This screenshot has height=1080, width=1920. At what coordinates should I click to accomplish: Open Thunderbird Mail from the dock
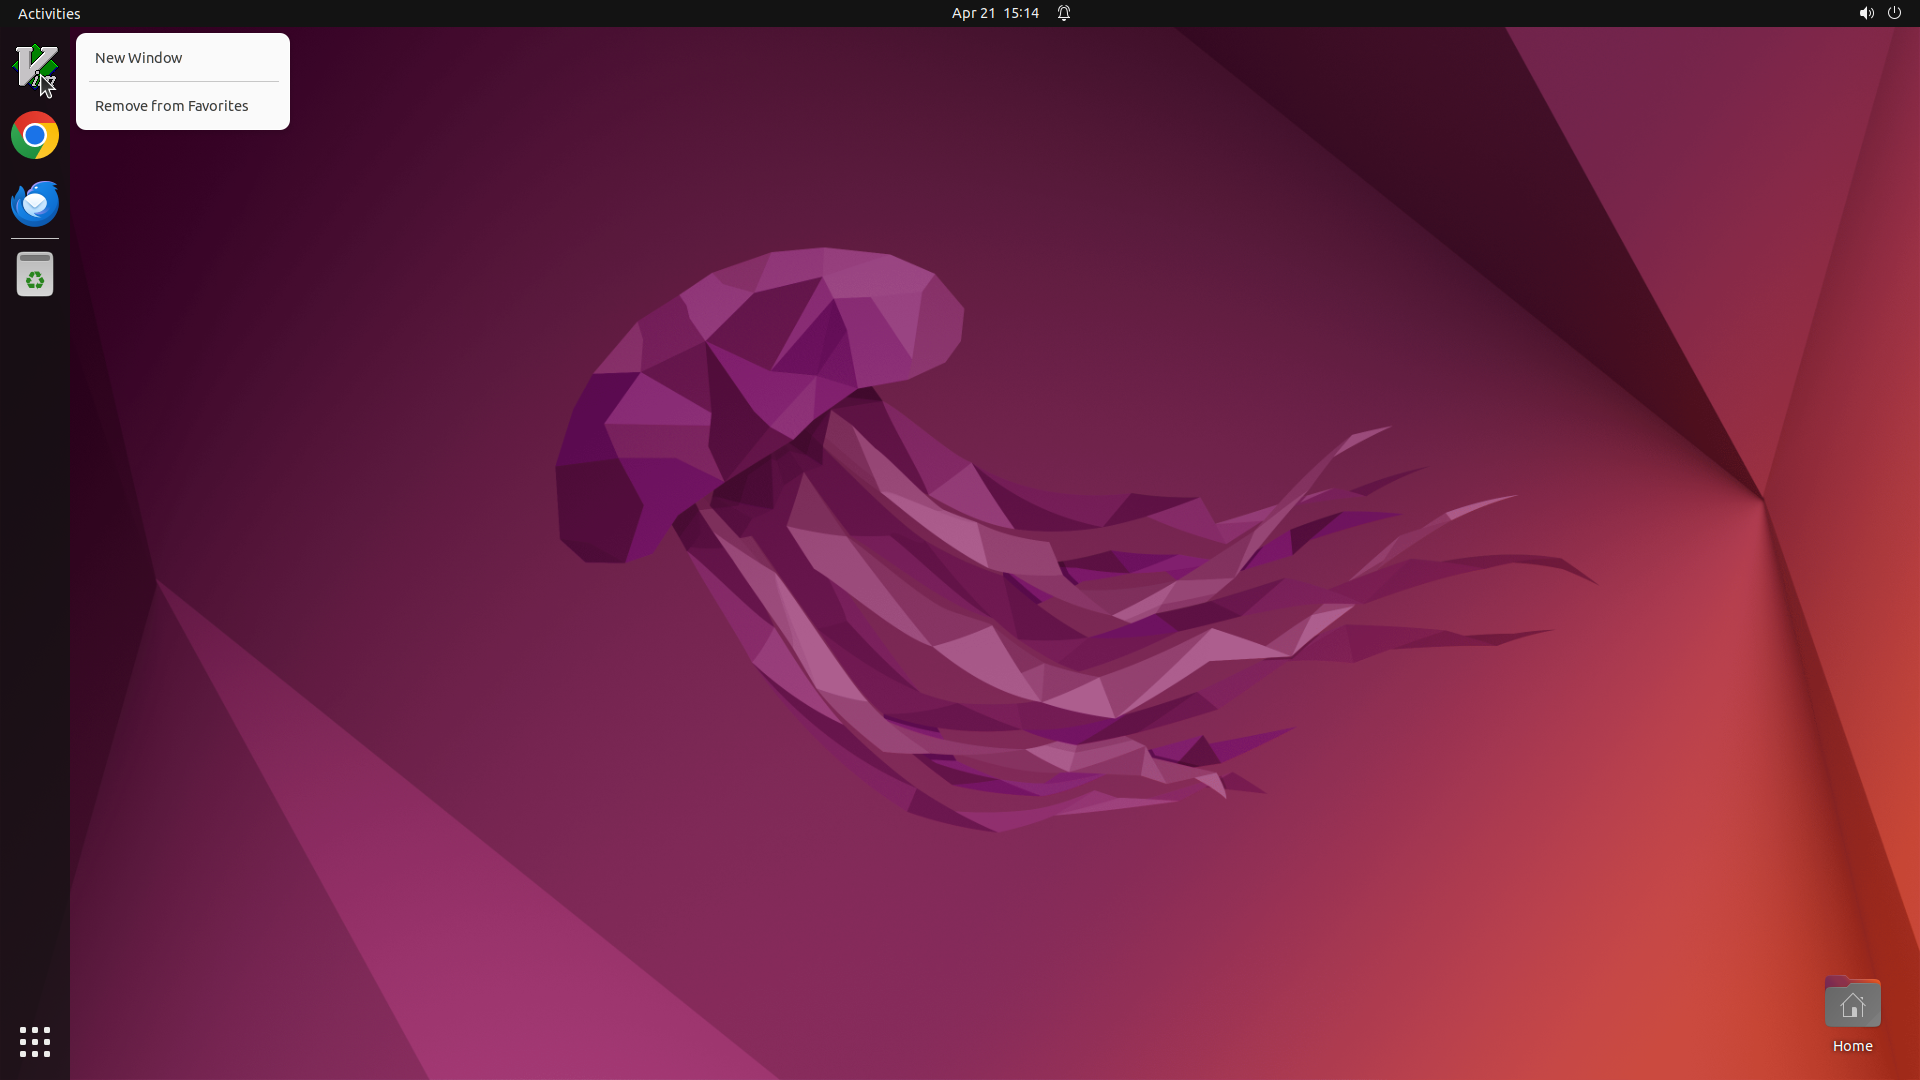pyautogui.click(x=35, y=203)
